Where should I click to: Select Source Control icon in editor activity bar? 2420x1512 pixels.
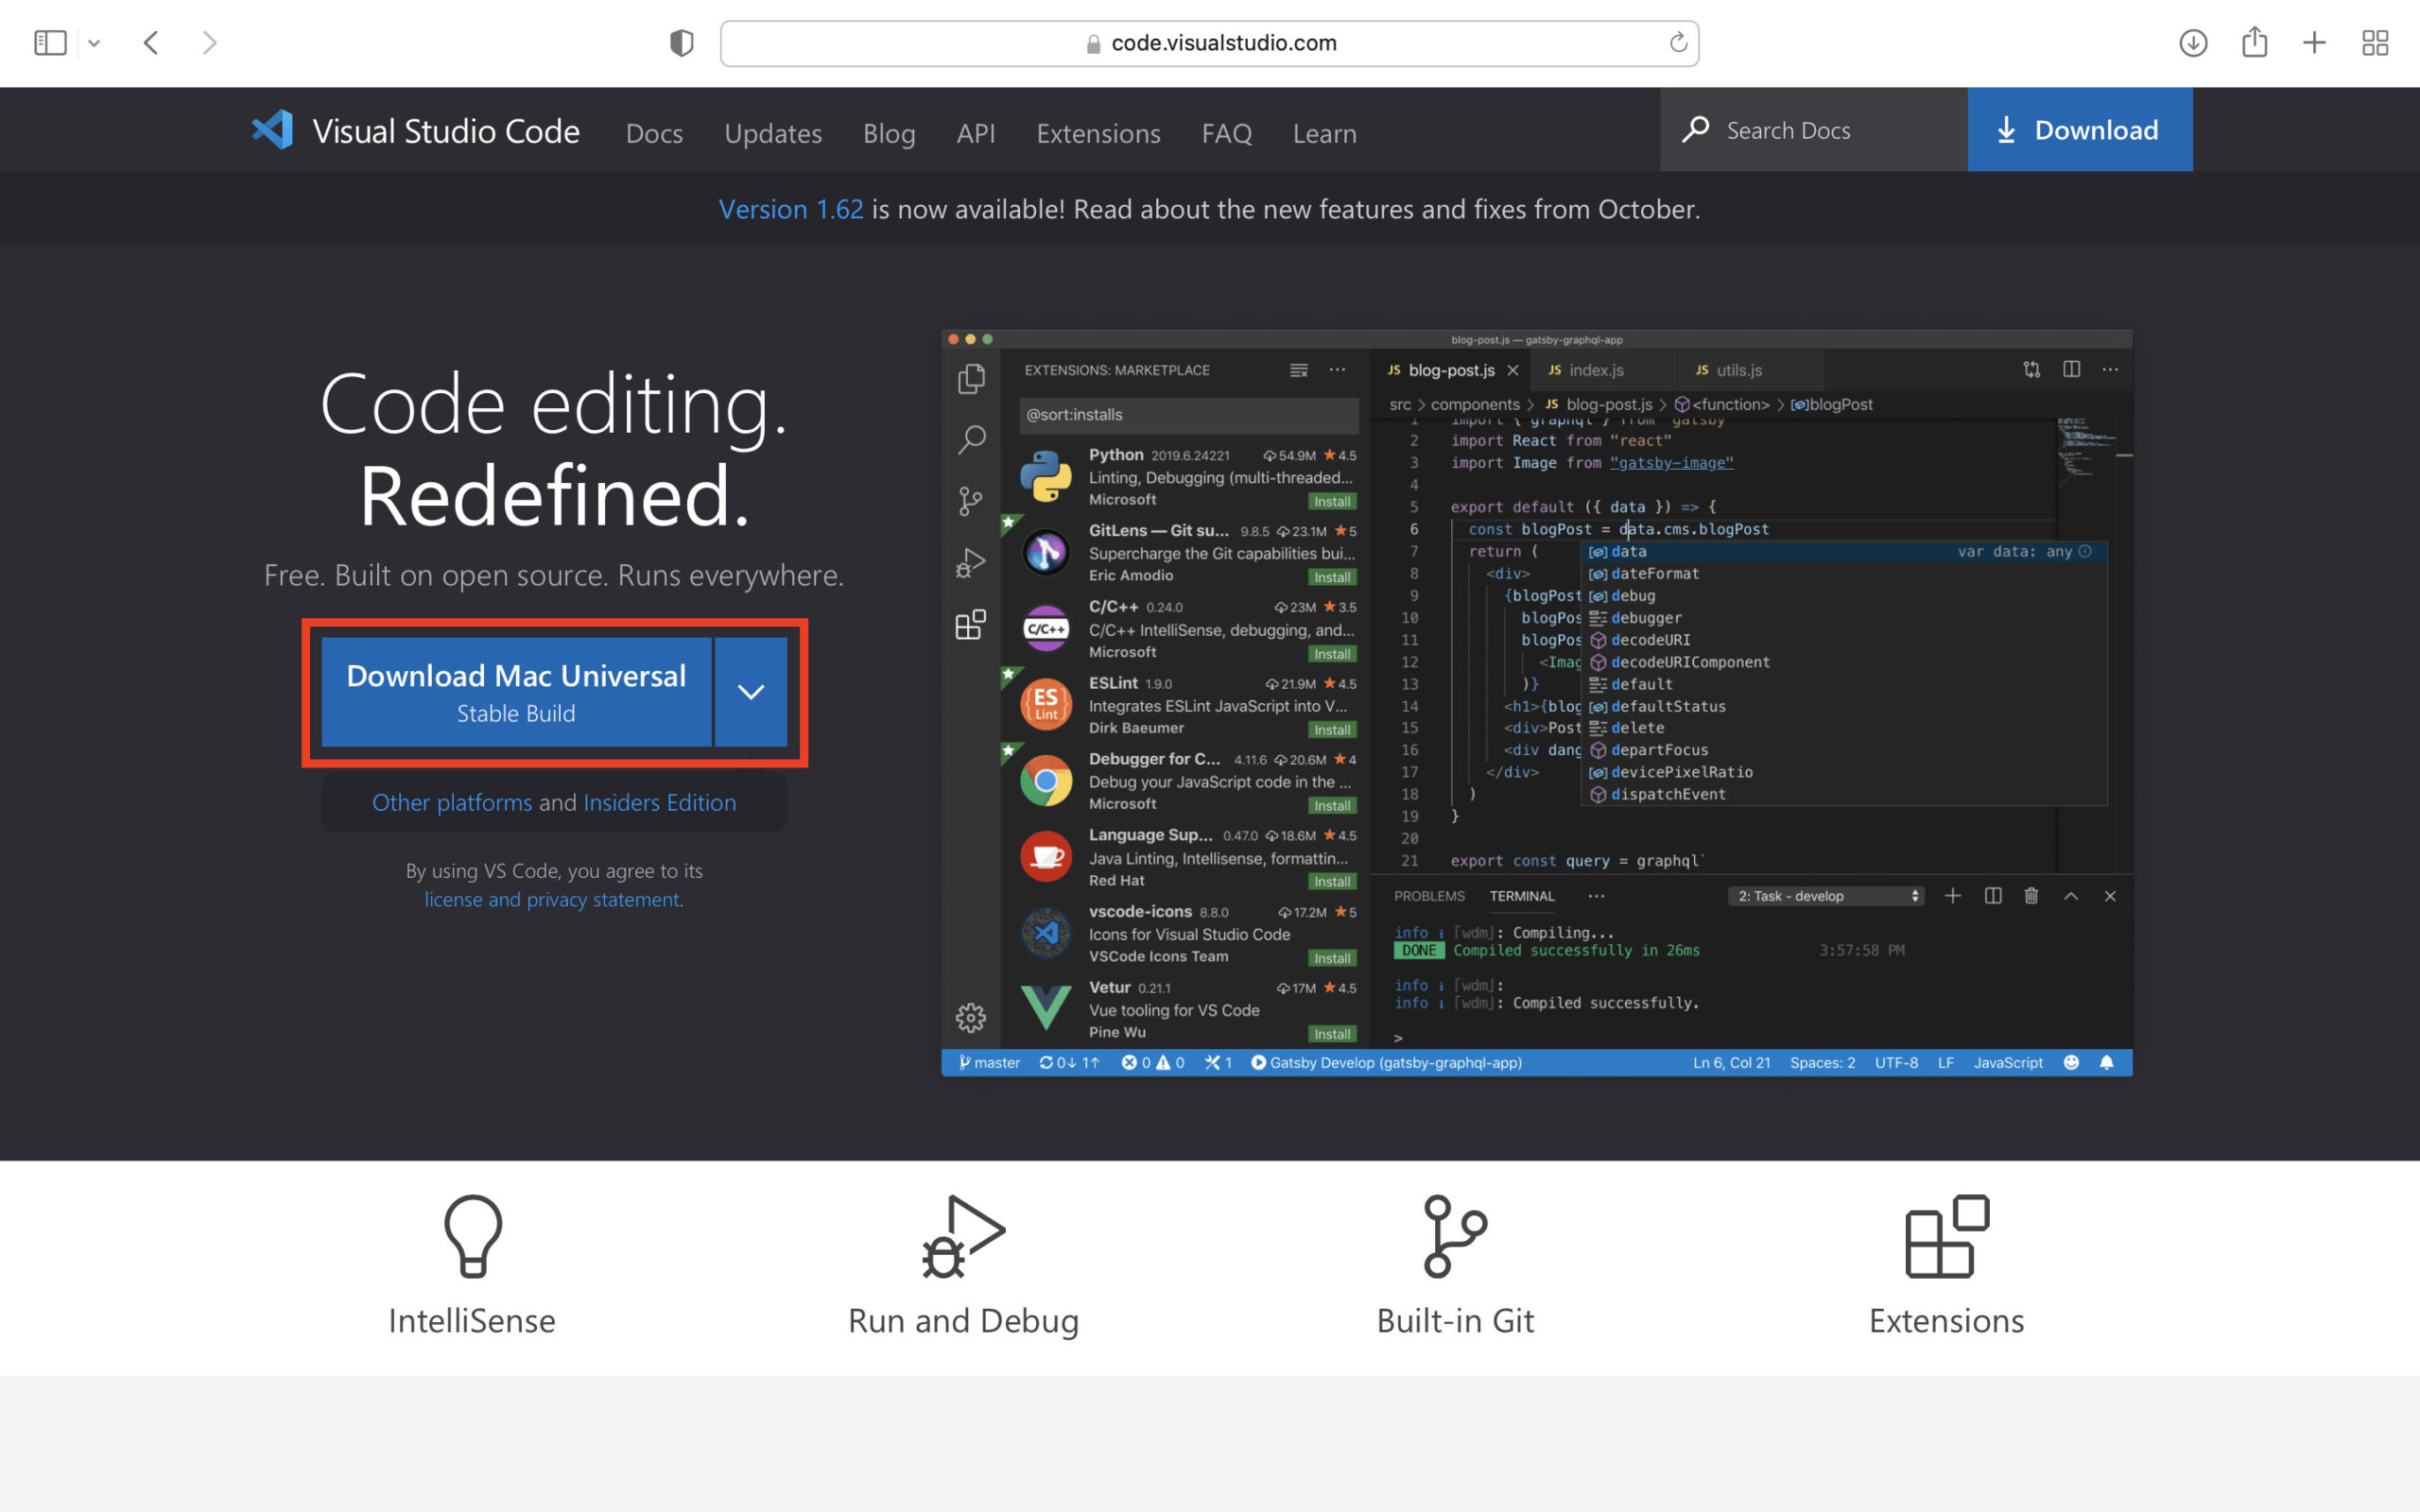pos(970,501)
